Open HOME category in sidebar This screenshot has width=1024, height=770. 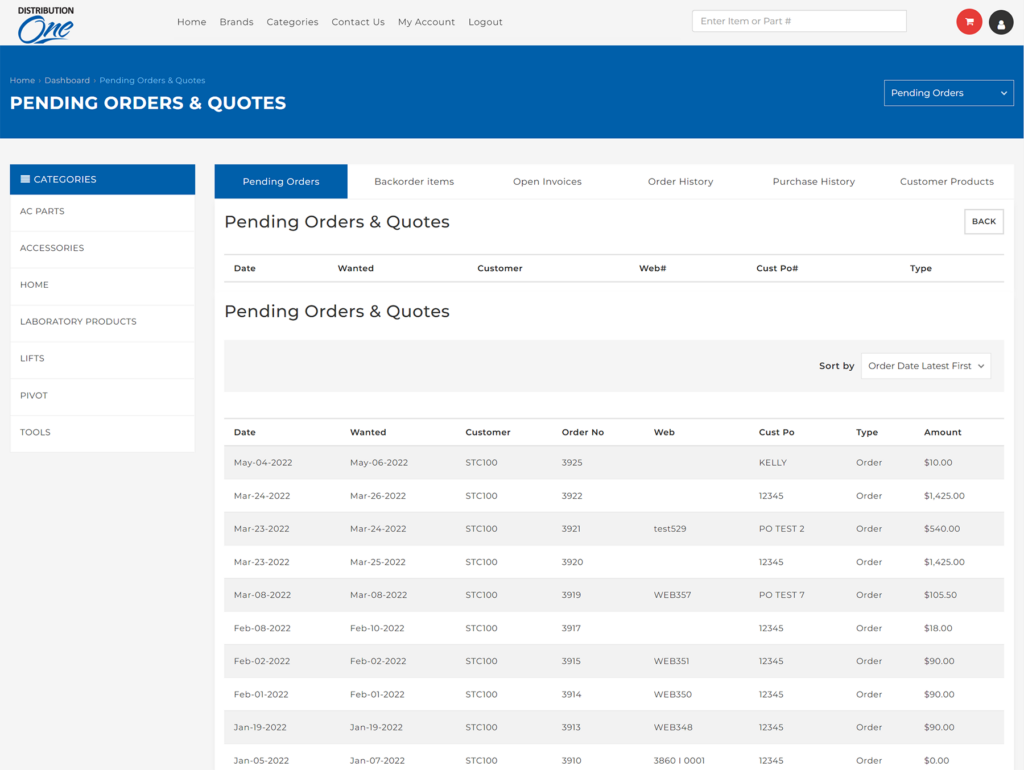point(103,285)
